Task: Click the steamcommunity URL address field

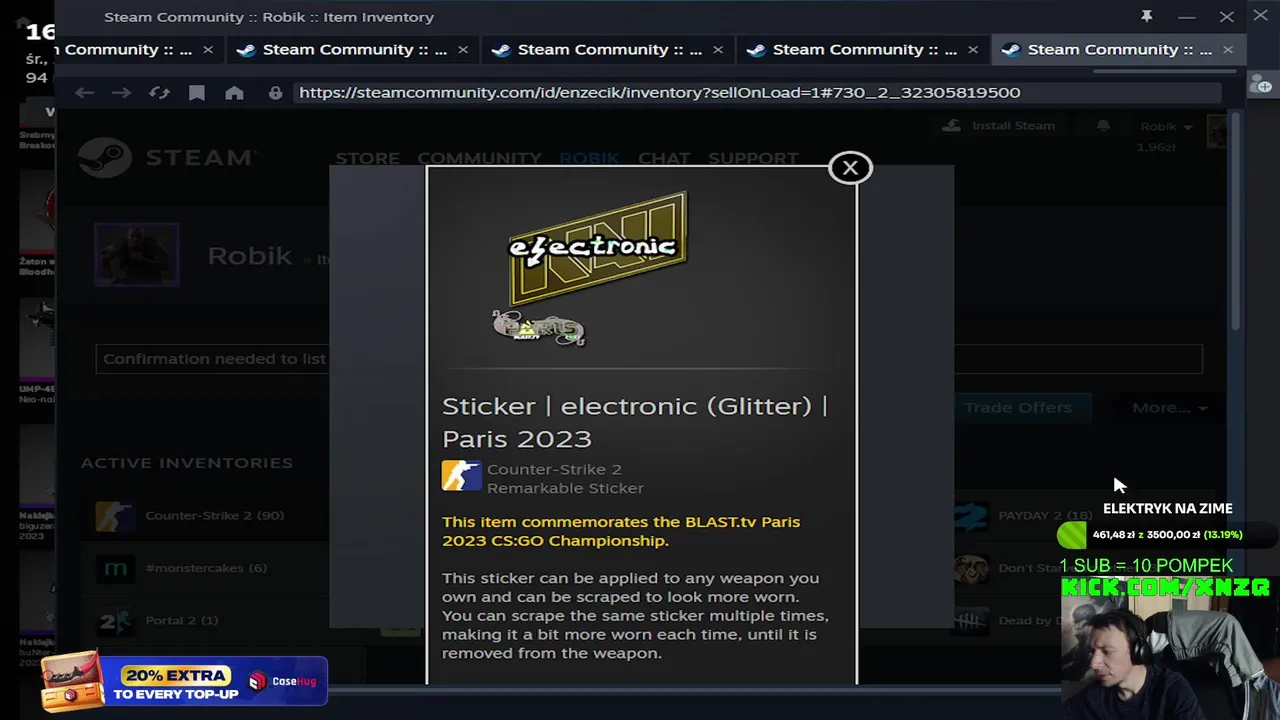Action: click(758, 92)
